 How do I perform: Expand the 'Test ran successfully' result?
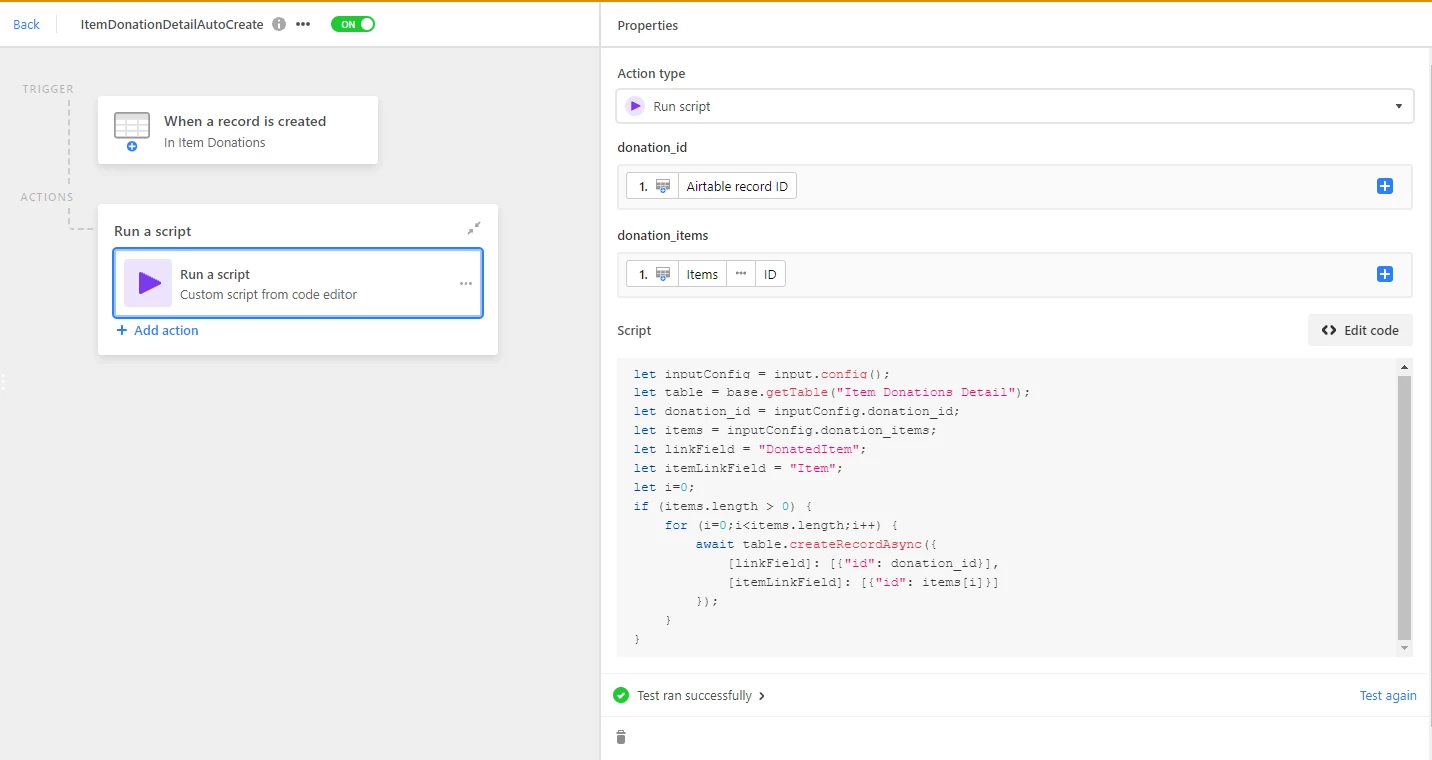tap(701, 695)
